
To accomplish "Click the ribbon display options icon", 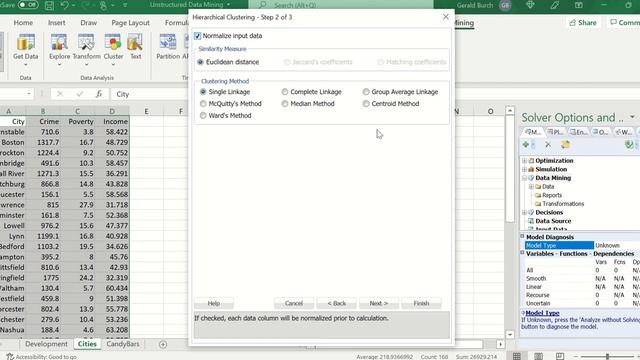I will [579, 5].
